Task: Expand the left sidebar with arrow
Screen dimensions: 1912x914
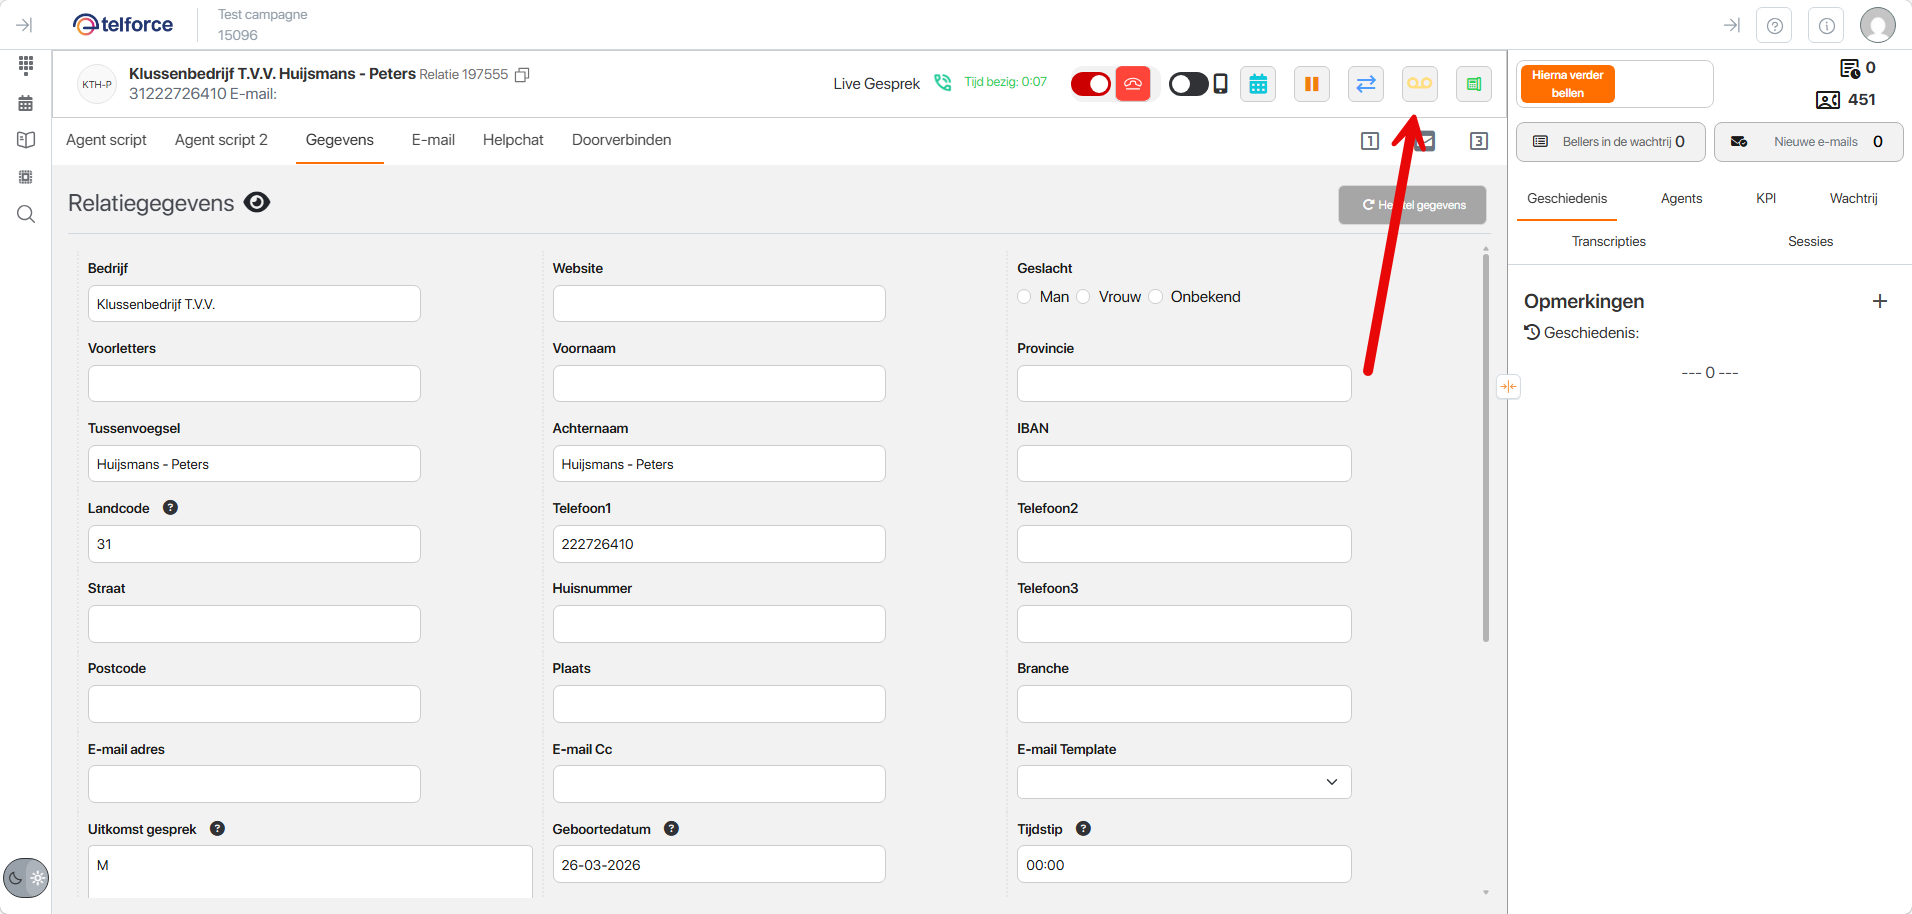Action: point(25,25)
